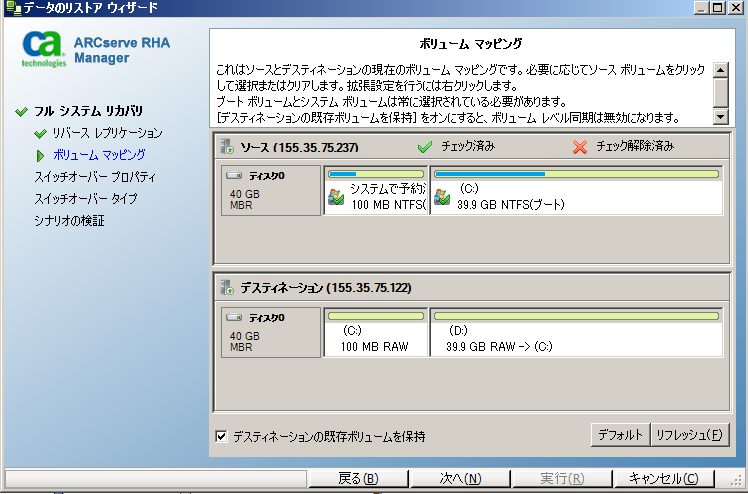Viewport: 748px width, 494px height.
Task: Click the red チェック解除済み legend icon
Action: click(580, 146)
